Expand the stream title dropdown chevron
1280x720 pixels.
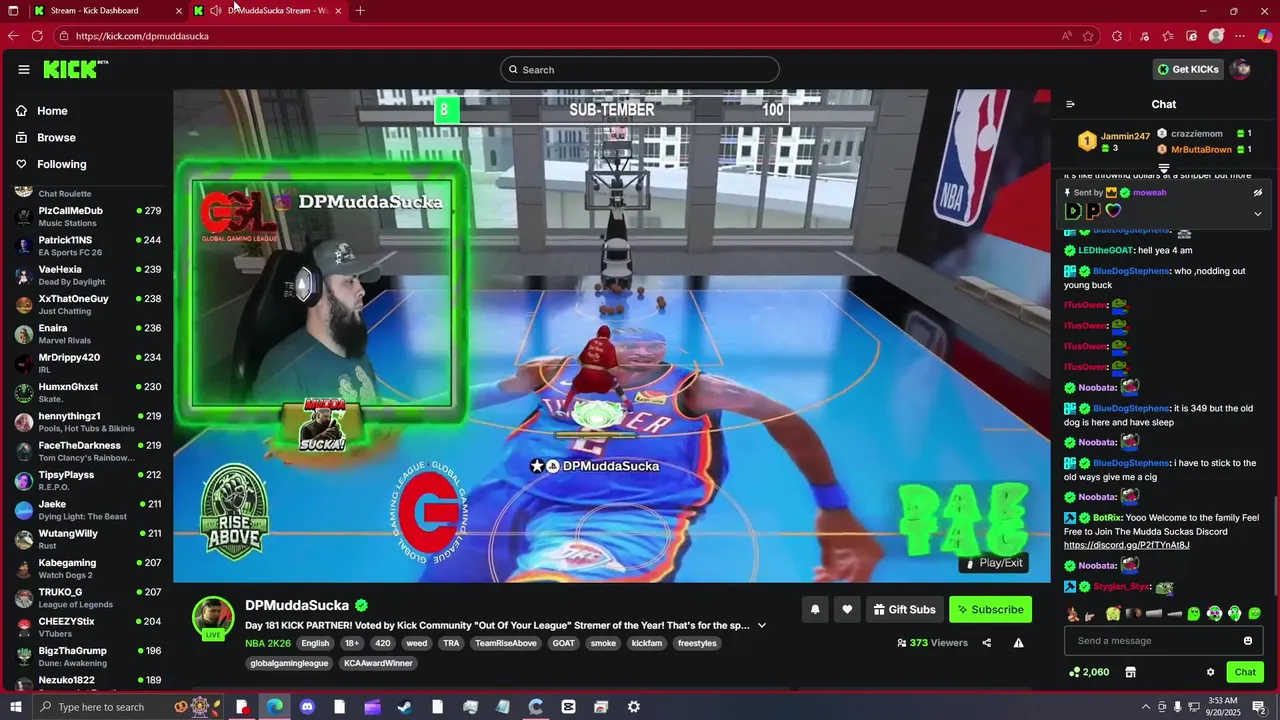[x=762, y=625]
